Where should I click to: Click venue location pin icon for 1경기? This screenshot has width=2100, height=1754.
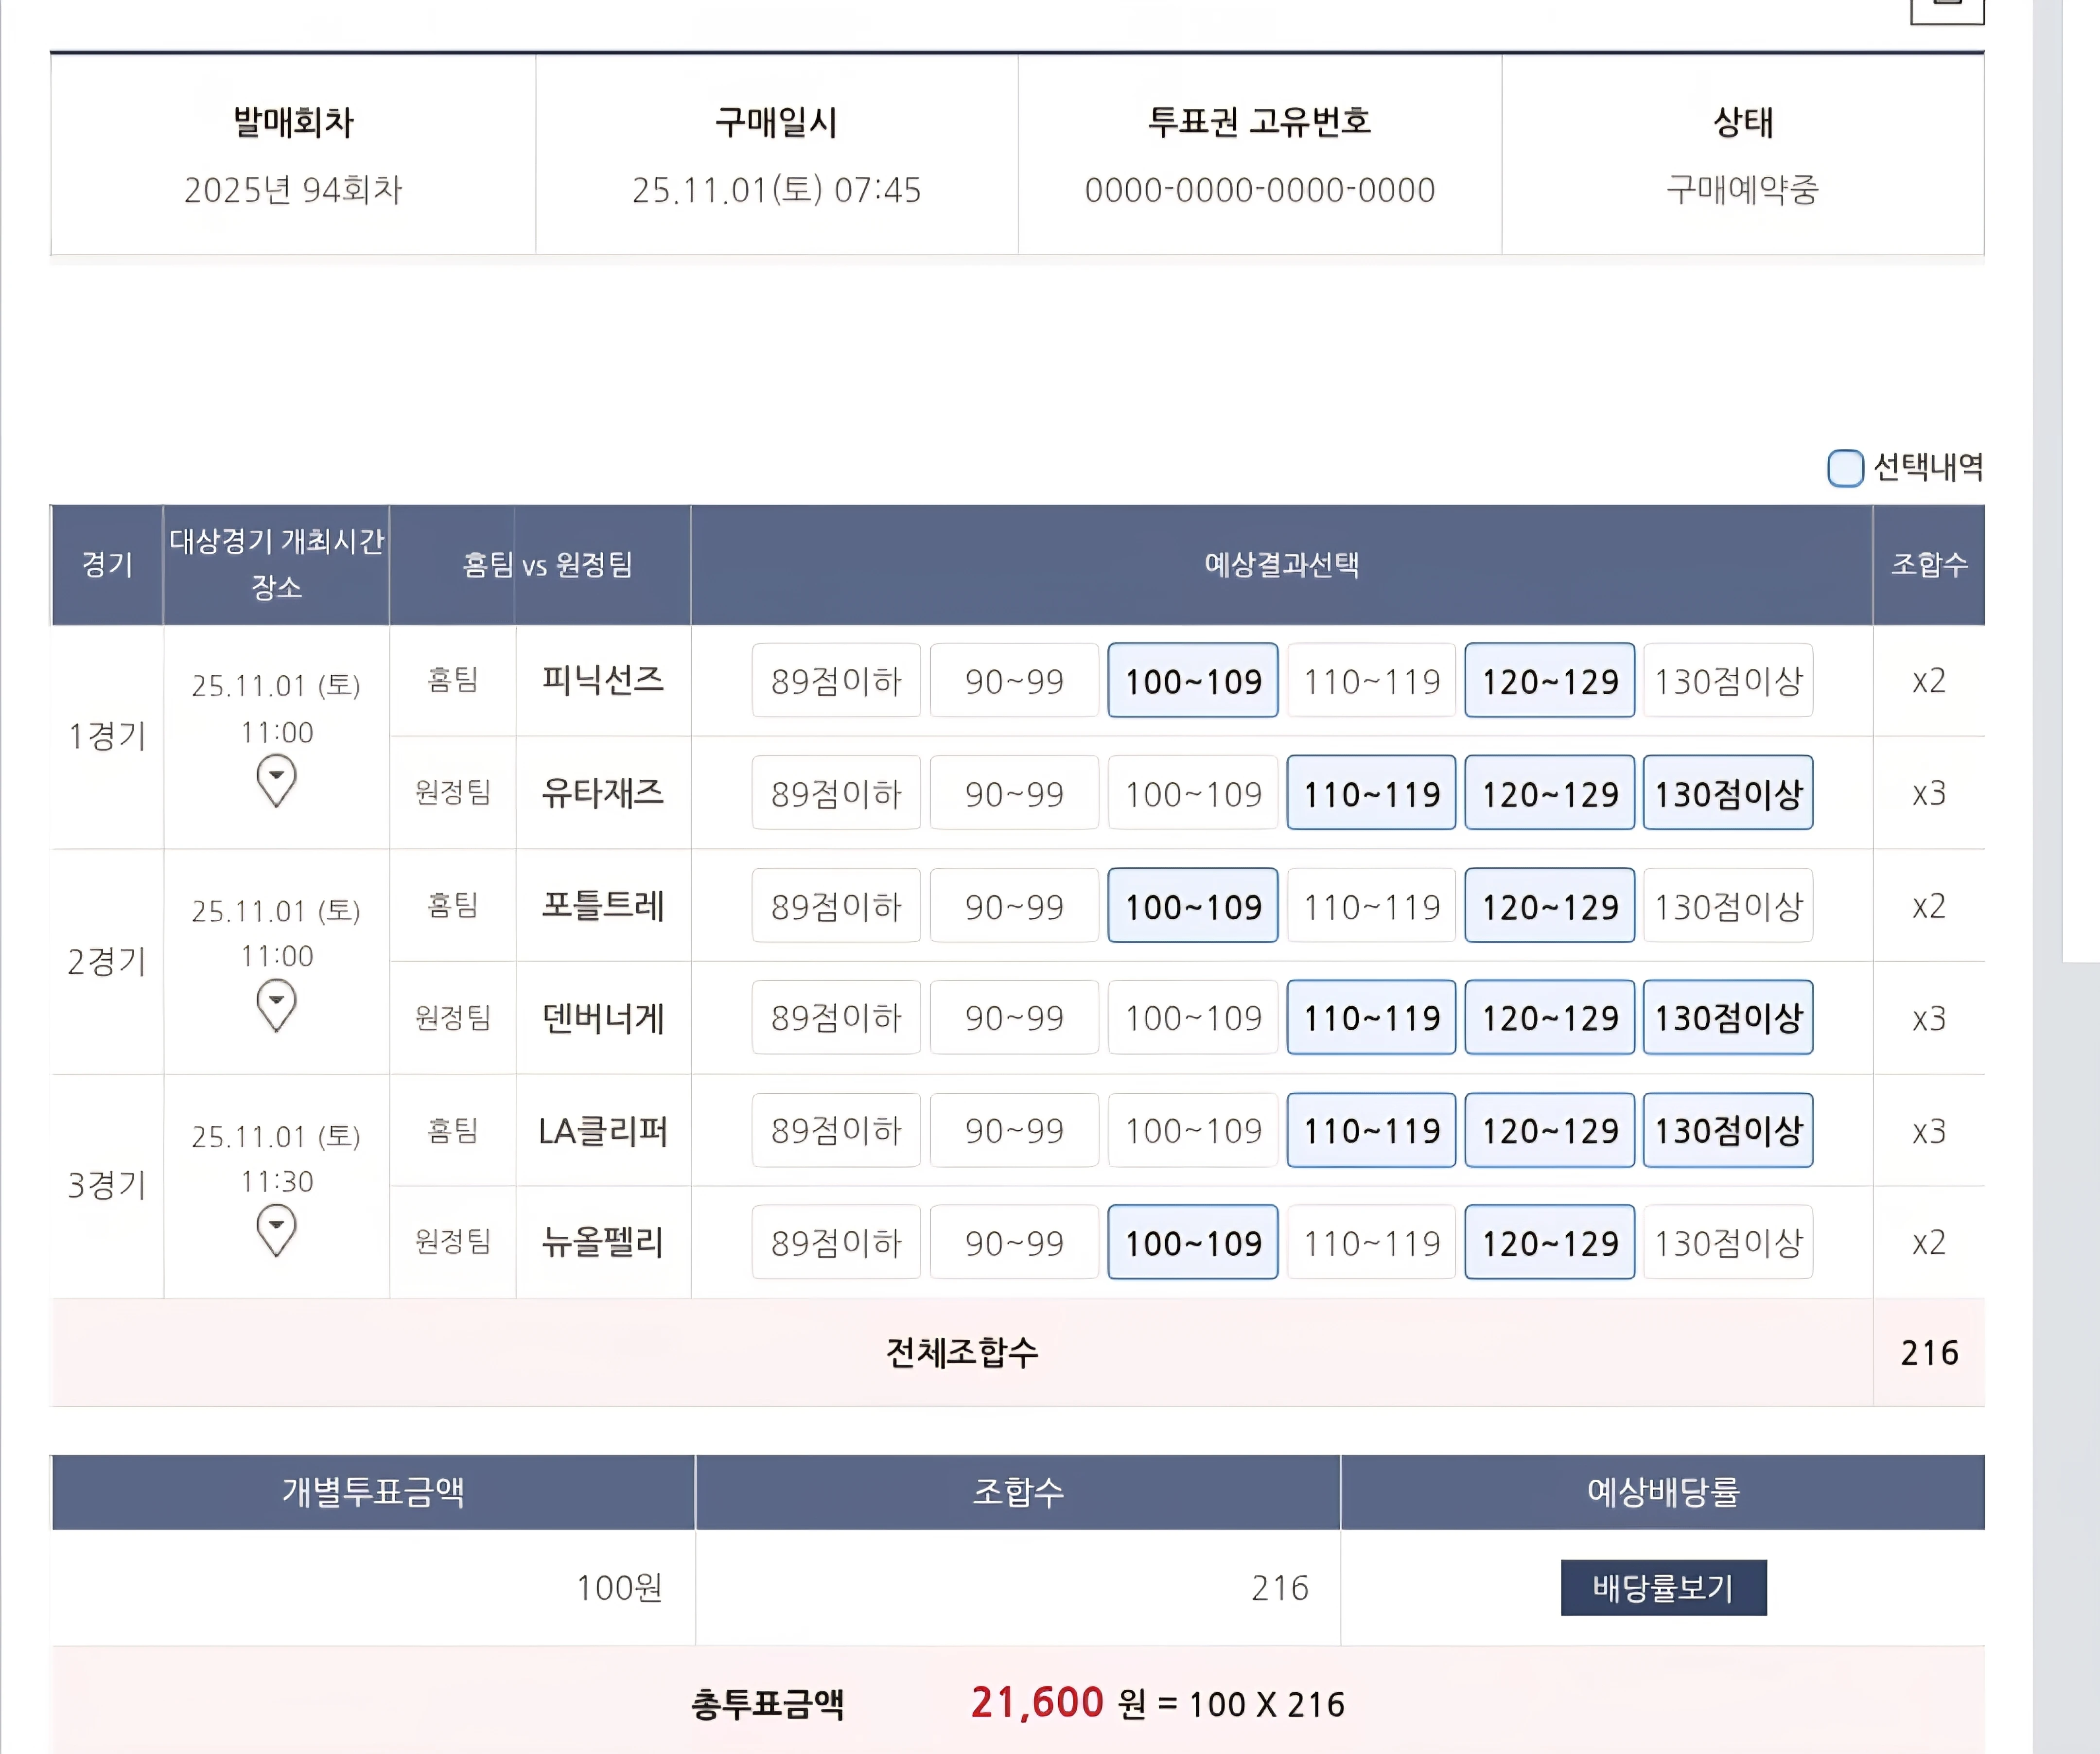point(276,780)
